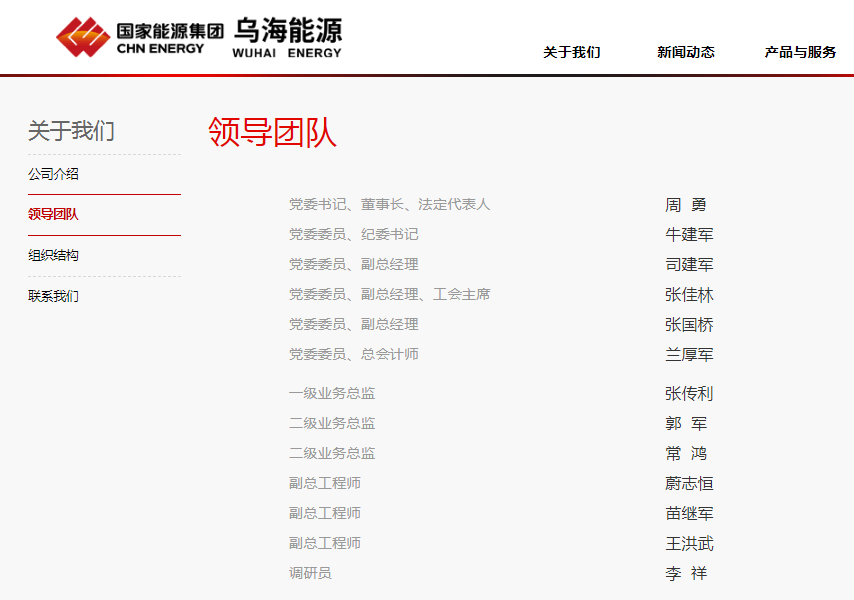Open 组织结构 from the sidebar
Screen dimensions: 854x600
(50, 255)
